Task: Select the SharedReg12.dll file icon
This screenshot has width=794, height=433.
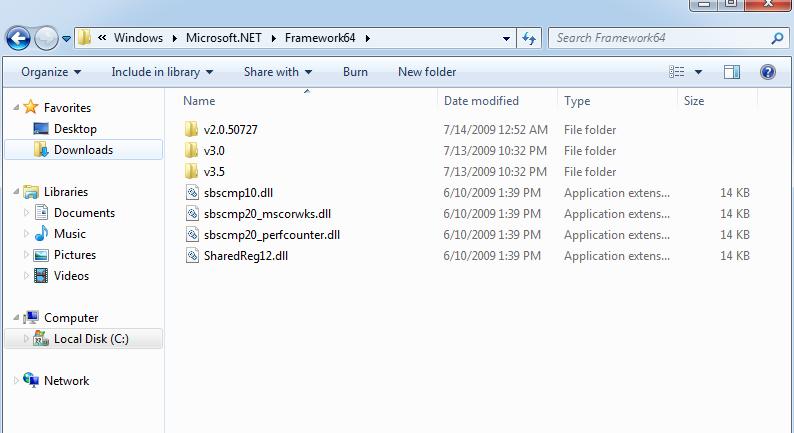Action: pyautogui.click(x=192, y=256)
